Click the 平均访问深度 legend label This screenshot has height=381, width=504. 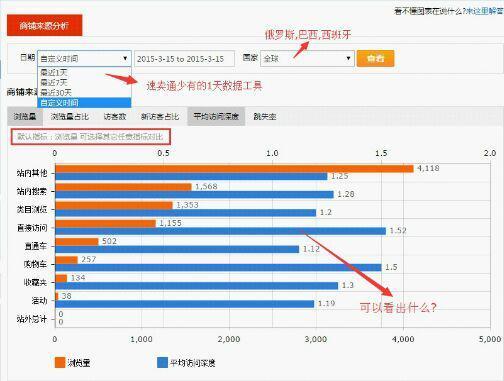[192, 363]
